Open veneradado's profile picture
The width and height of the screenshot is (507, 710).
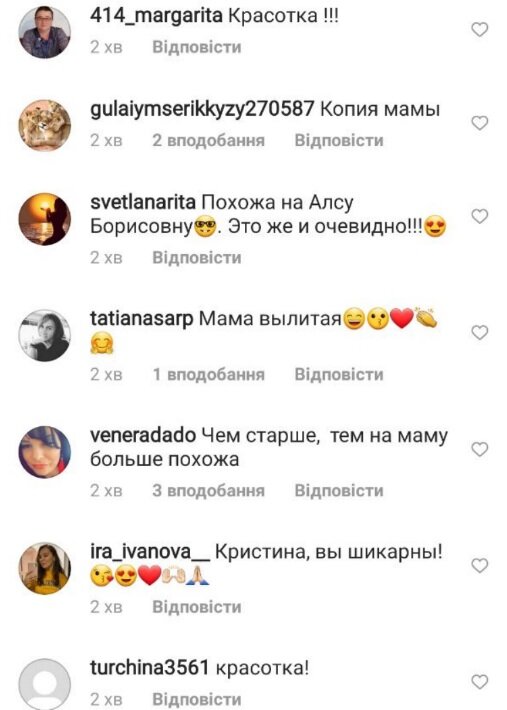click(44, 452)
